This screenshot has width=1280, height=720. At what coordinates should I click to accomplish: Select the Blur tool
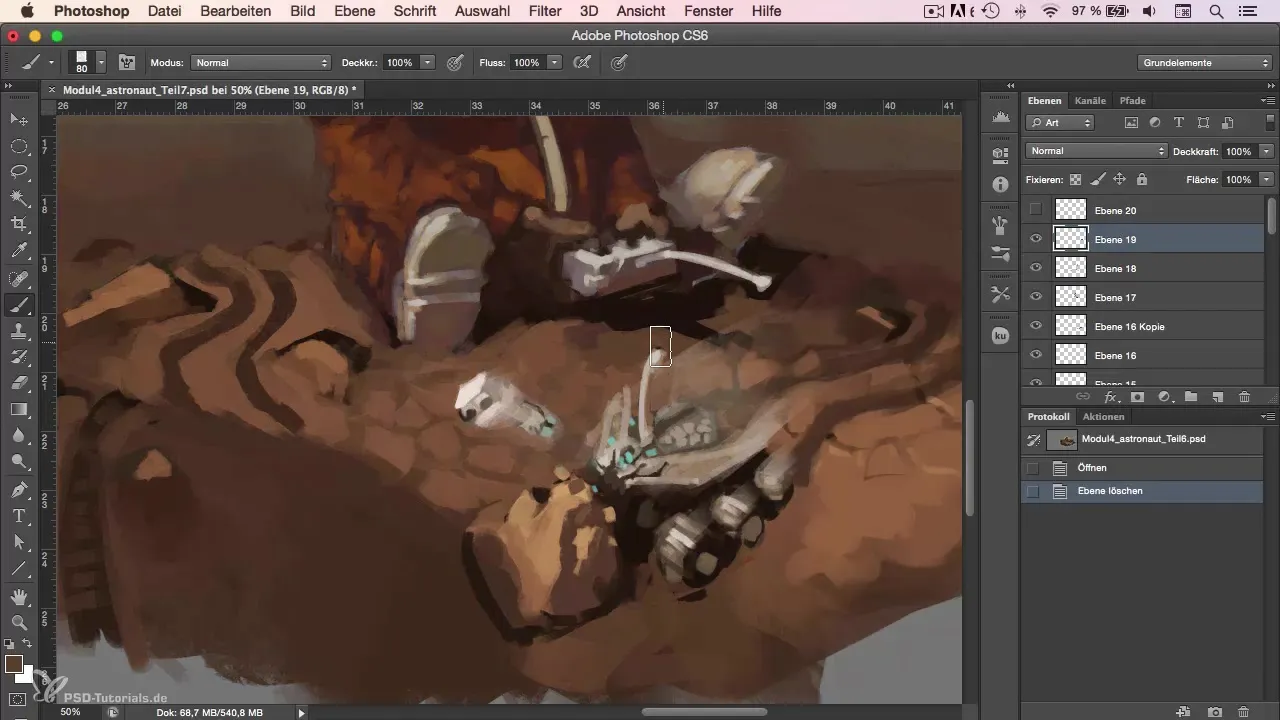pos(19,435)
